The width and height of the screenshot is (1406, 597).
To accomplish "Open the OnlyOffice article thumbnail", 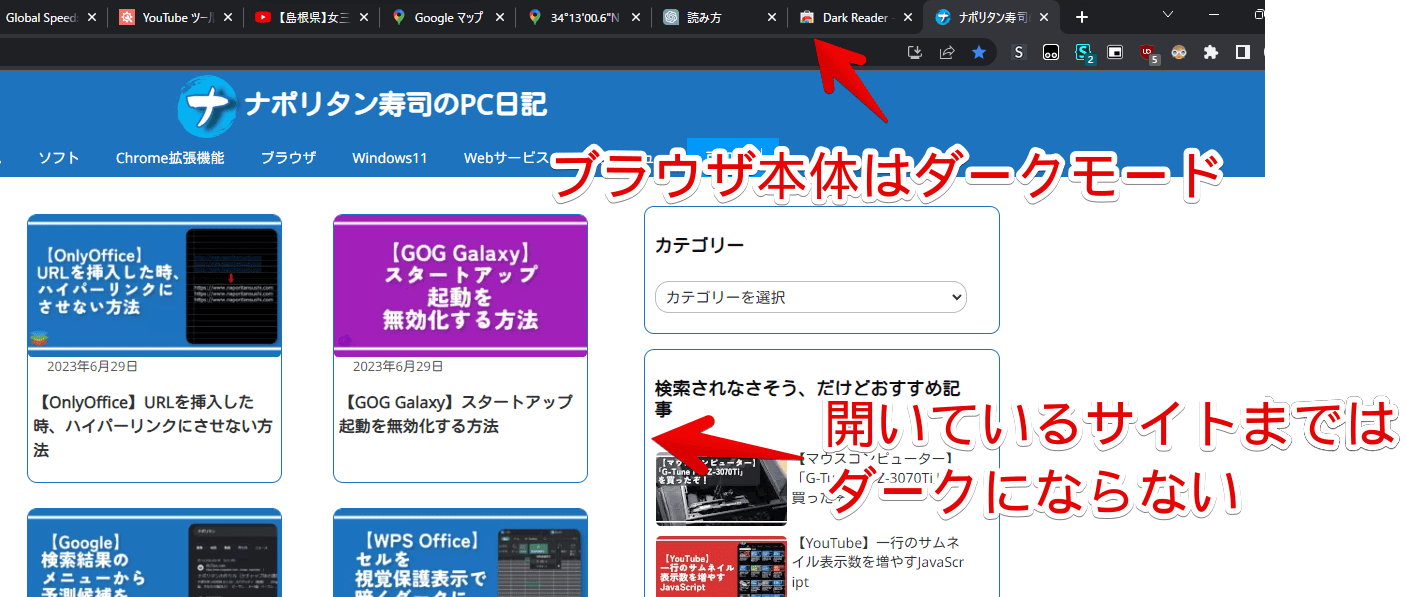I will [x=154, y=287].
